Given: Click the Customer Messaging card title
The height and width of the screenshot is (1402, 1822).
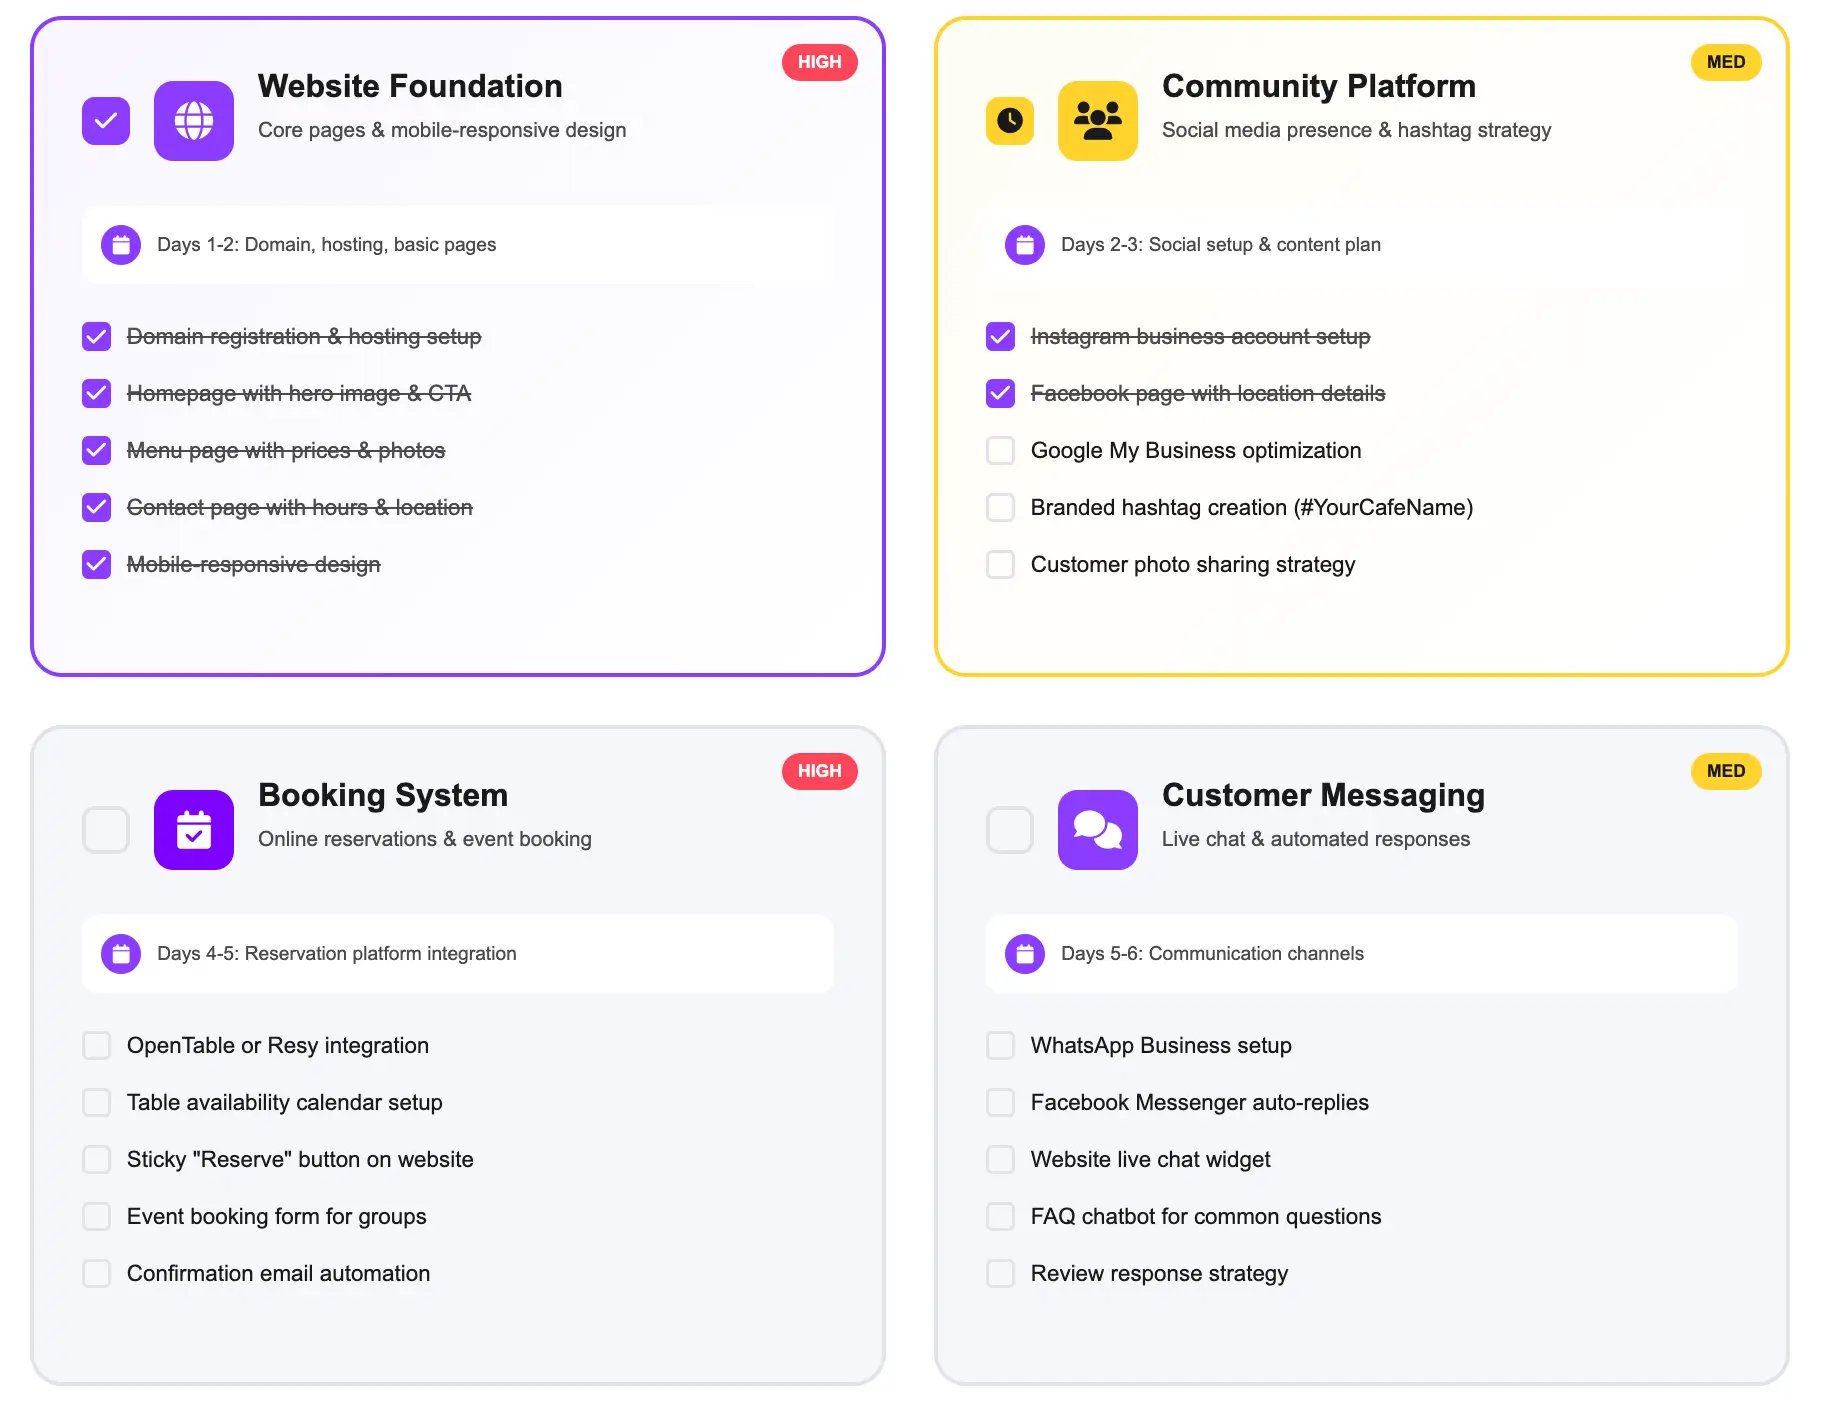Looking at the screenshot, I should point(1323,795).
